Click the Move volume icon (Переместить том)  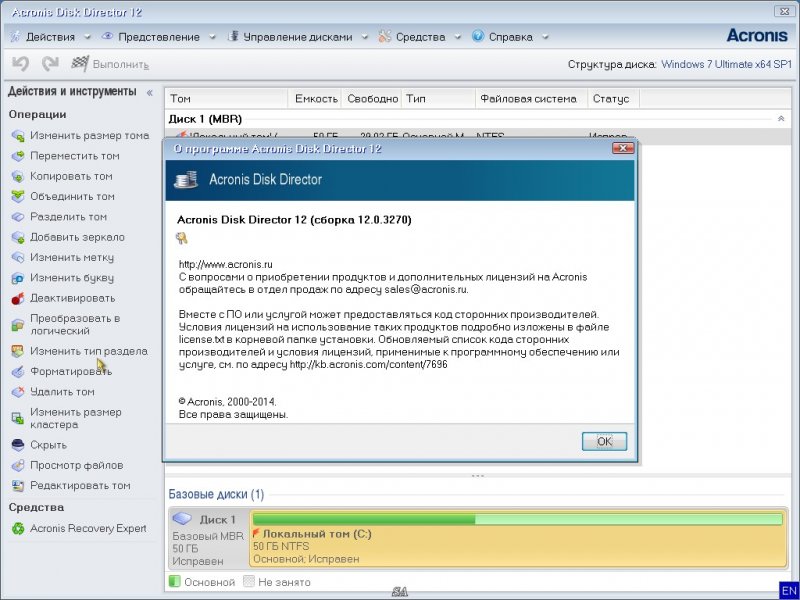coord(18,156)
